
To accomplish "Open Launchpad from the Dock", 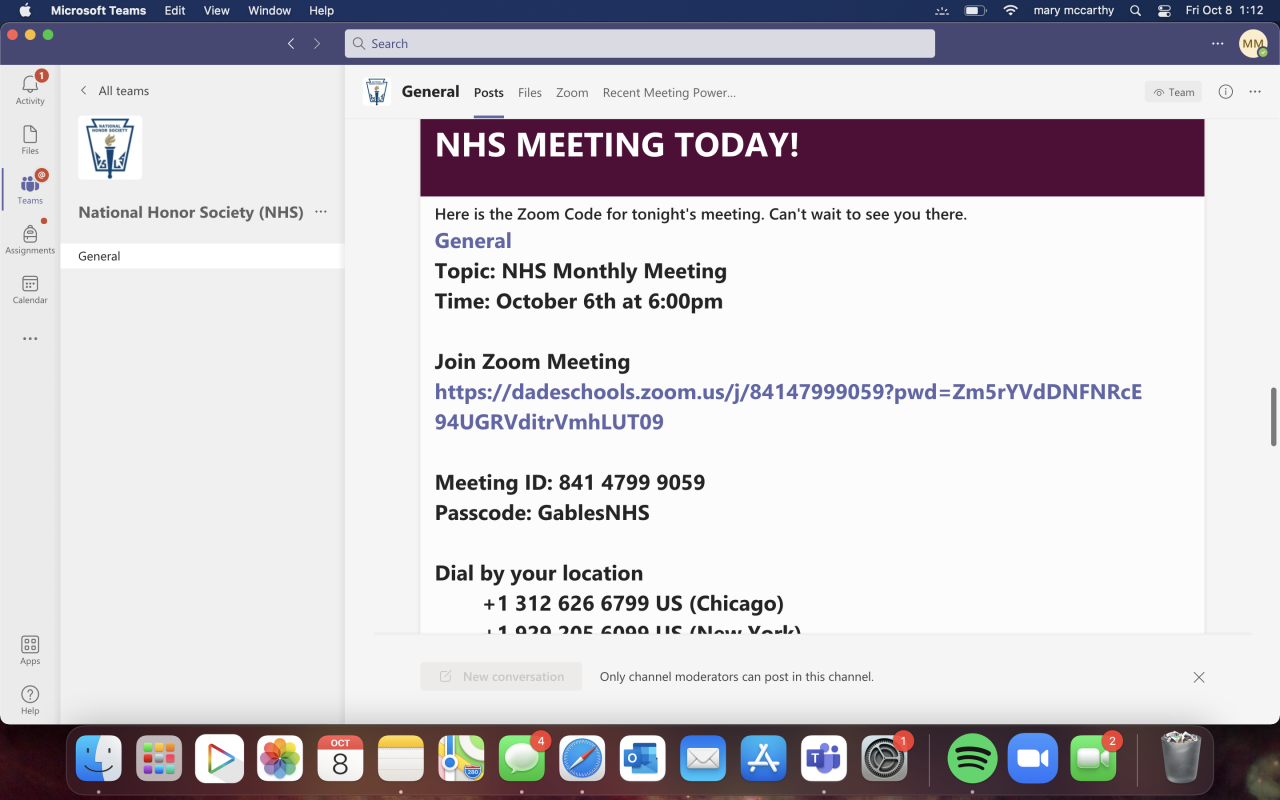I will point(159,759).
